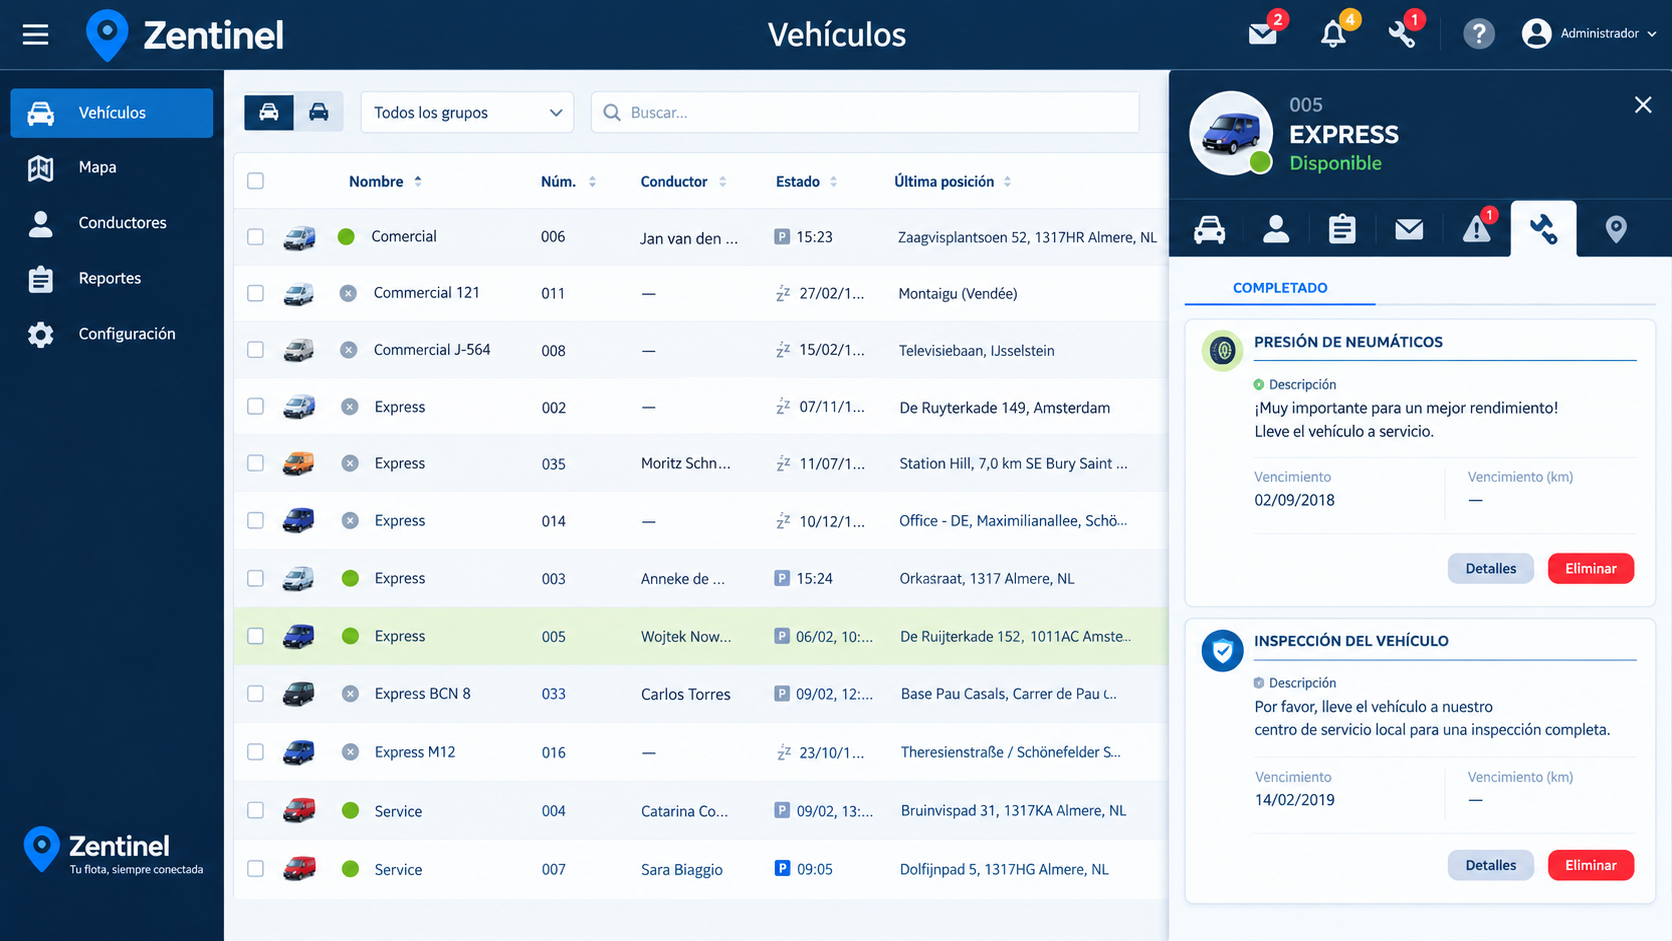Sort by the Estado column
This screenshot has height=941, width=1672.
[x=807, y=181]
